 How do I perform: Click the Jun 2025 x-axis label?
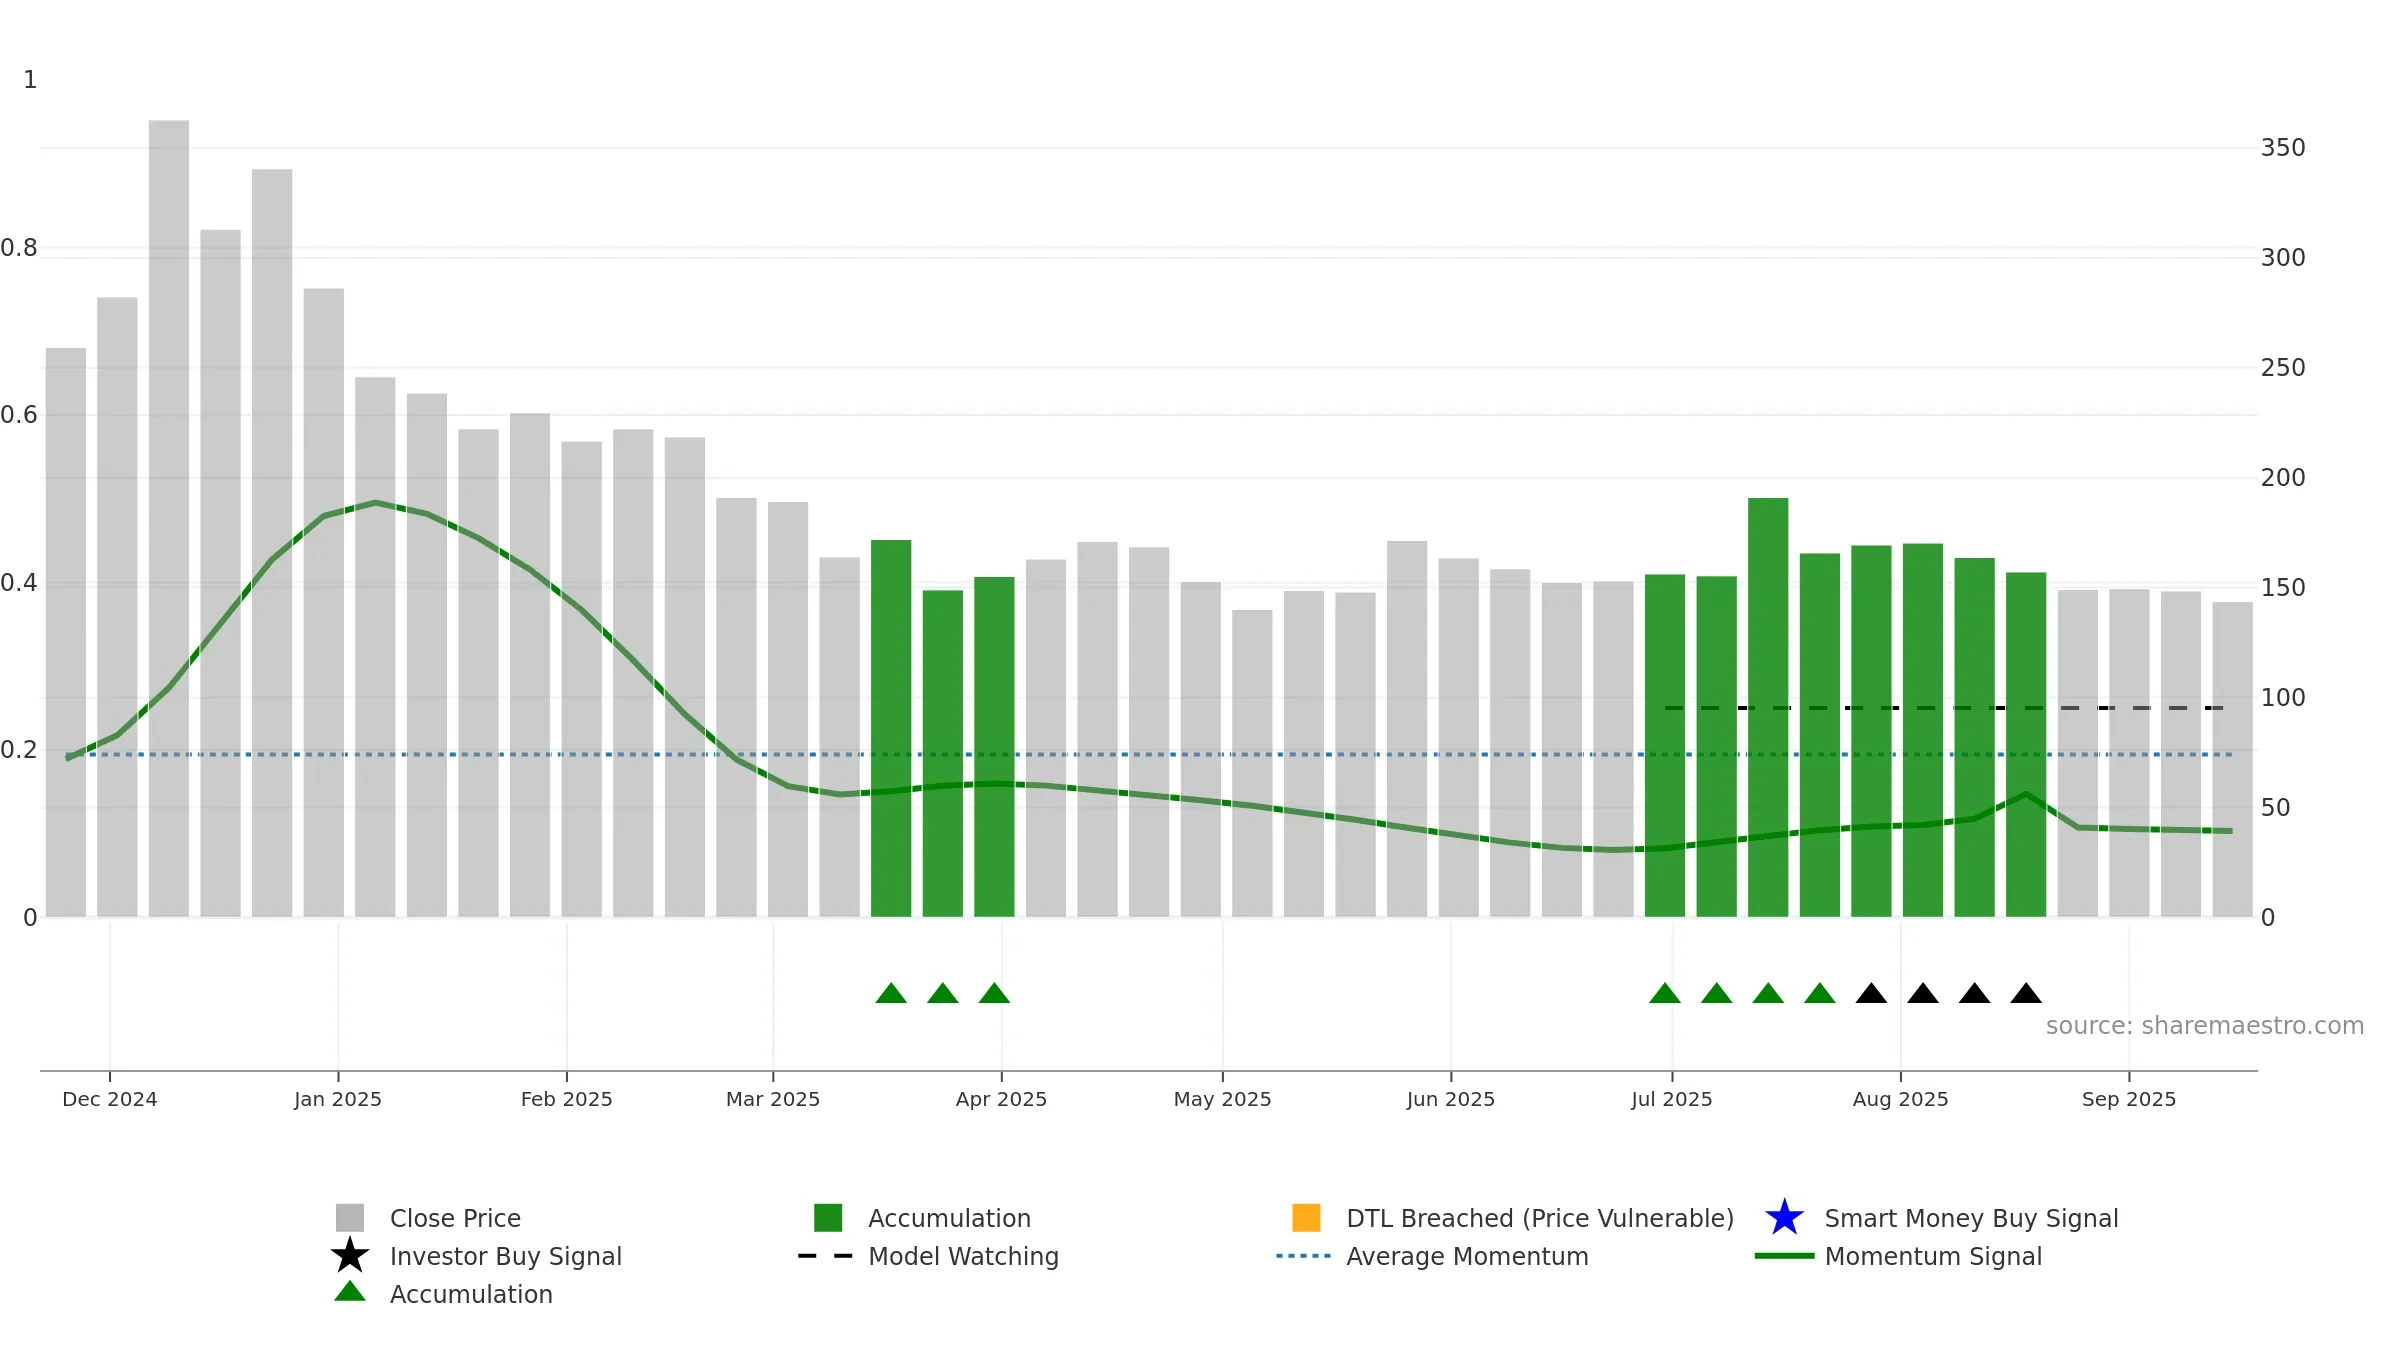[x=1451, y=1099]
